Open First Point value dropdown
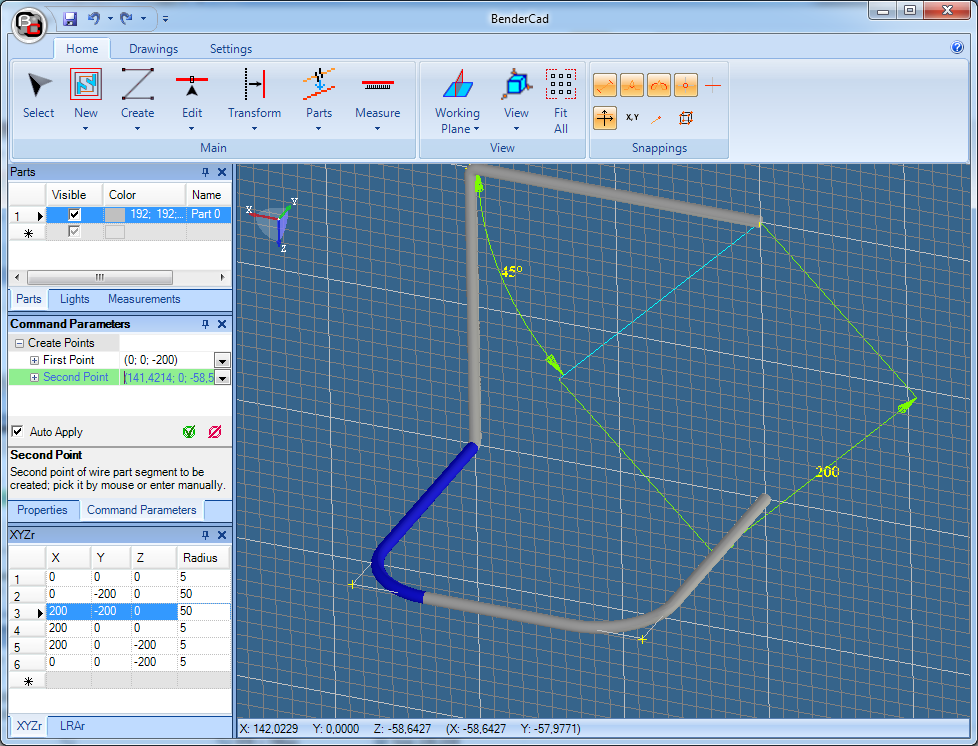 point(222,361)
